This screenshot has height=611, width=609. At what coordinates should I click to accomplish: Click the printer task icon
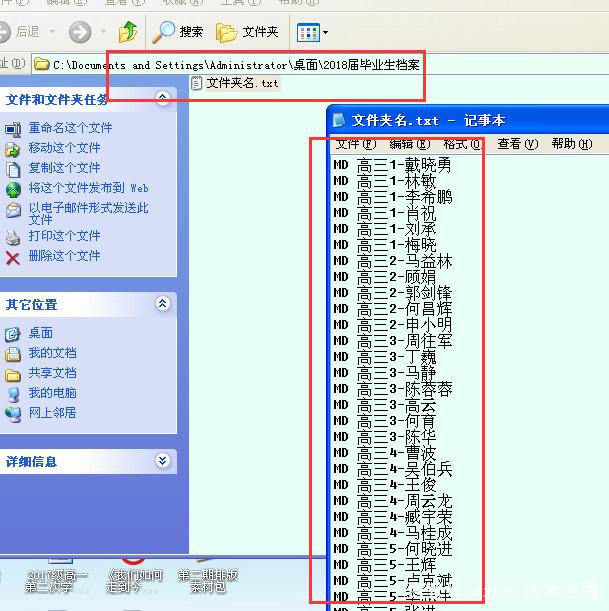(x=13, y=238)
